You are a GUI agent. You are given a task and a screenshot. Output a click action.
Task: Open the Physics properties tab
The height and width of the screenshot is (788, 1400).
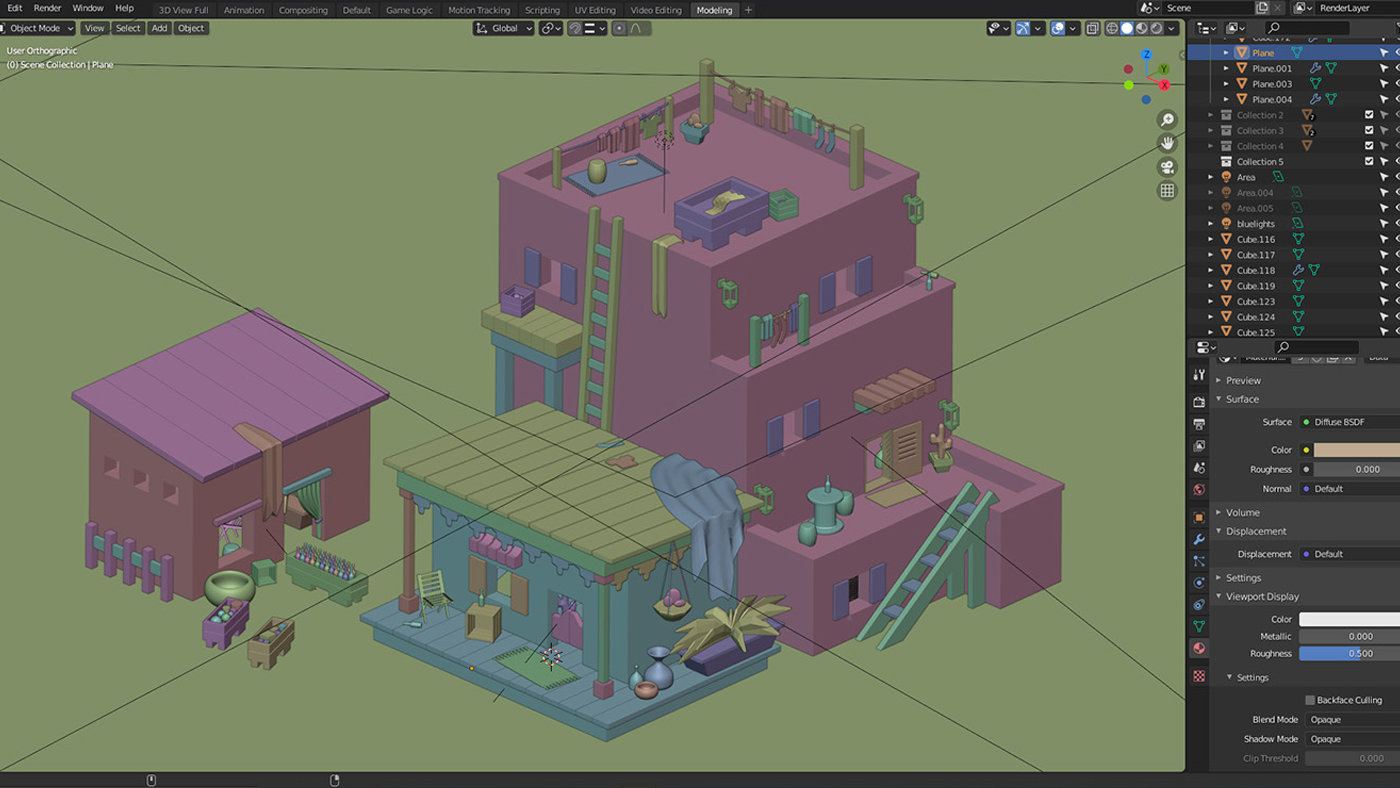tap(1198, 581)
